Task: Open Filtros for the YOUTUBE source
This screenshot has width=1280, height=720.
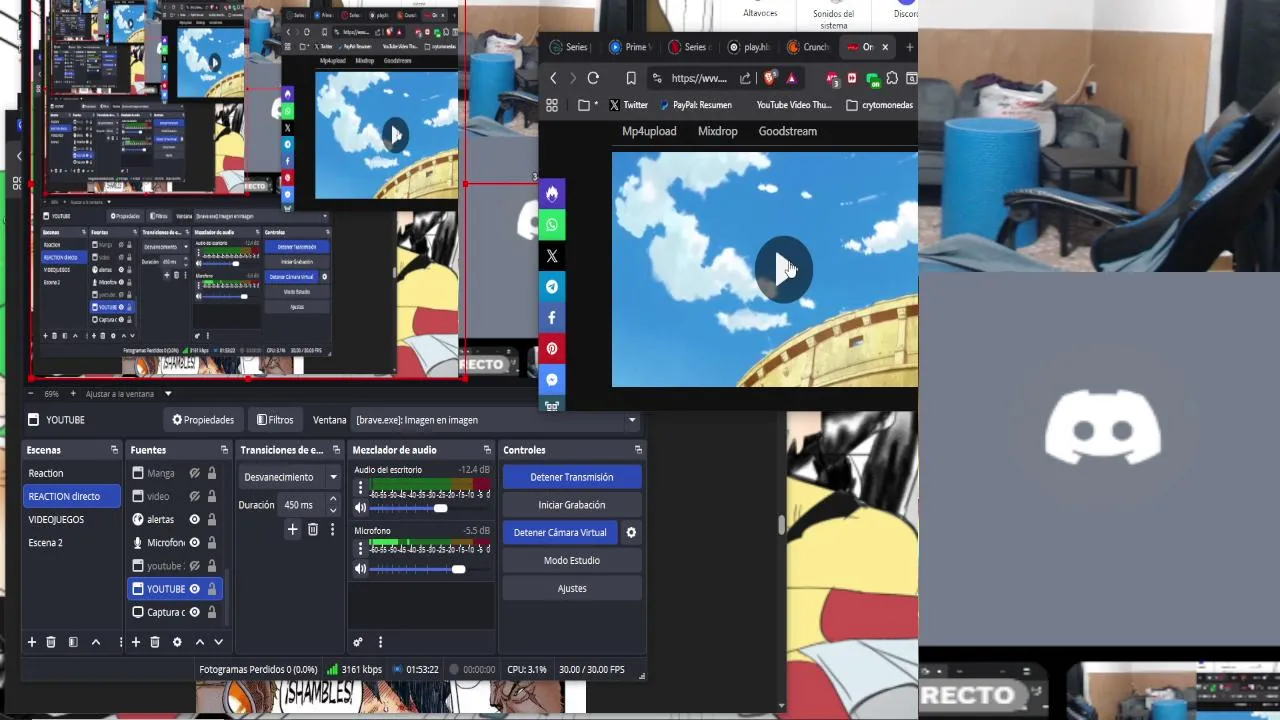Action: pos(275,420)
